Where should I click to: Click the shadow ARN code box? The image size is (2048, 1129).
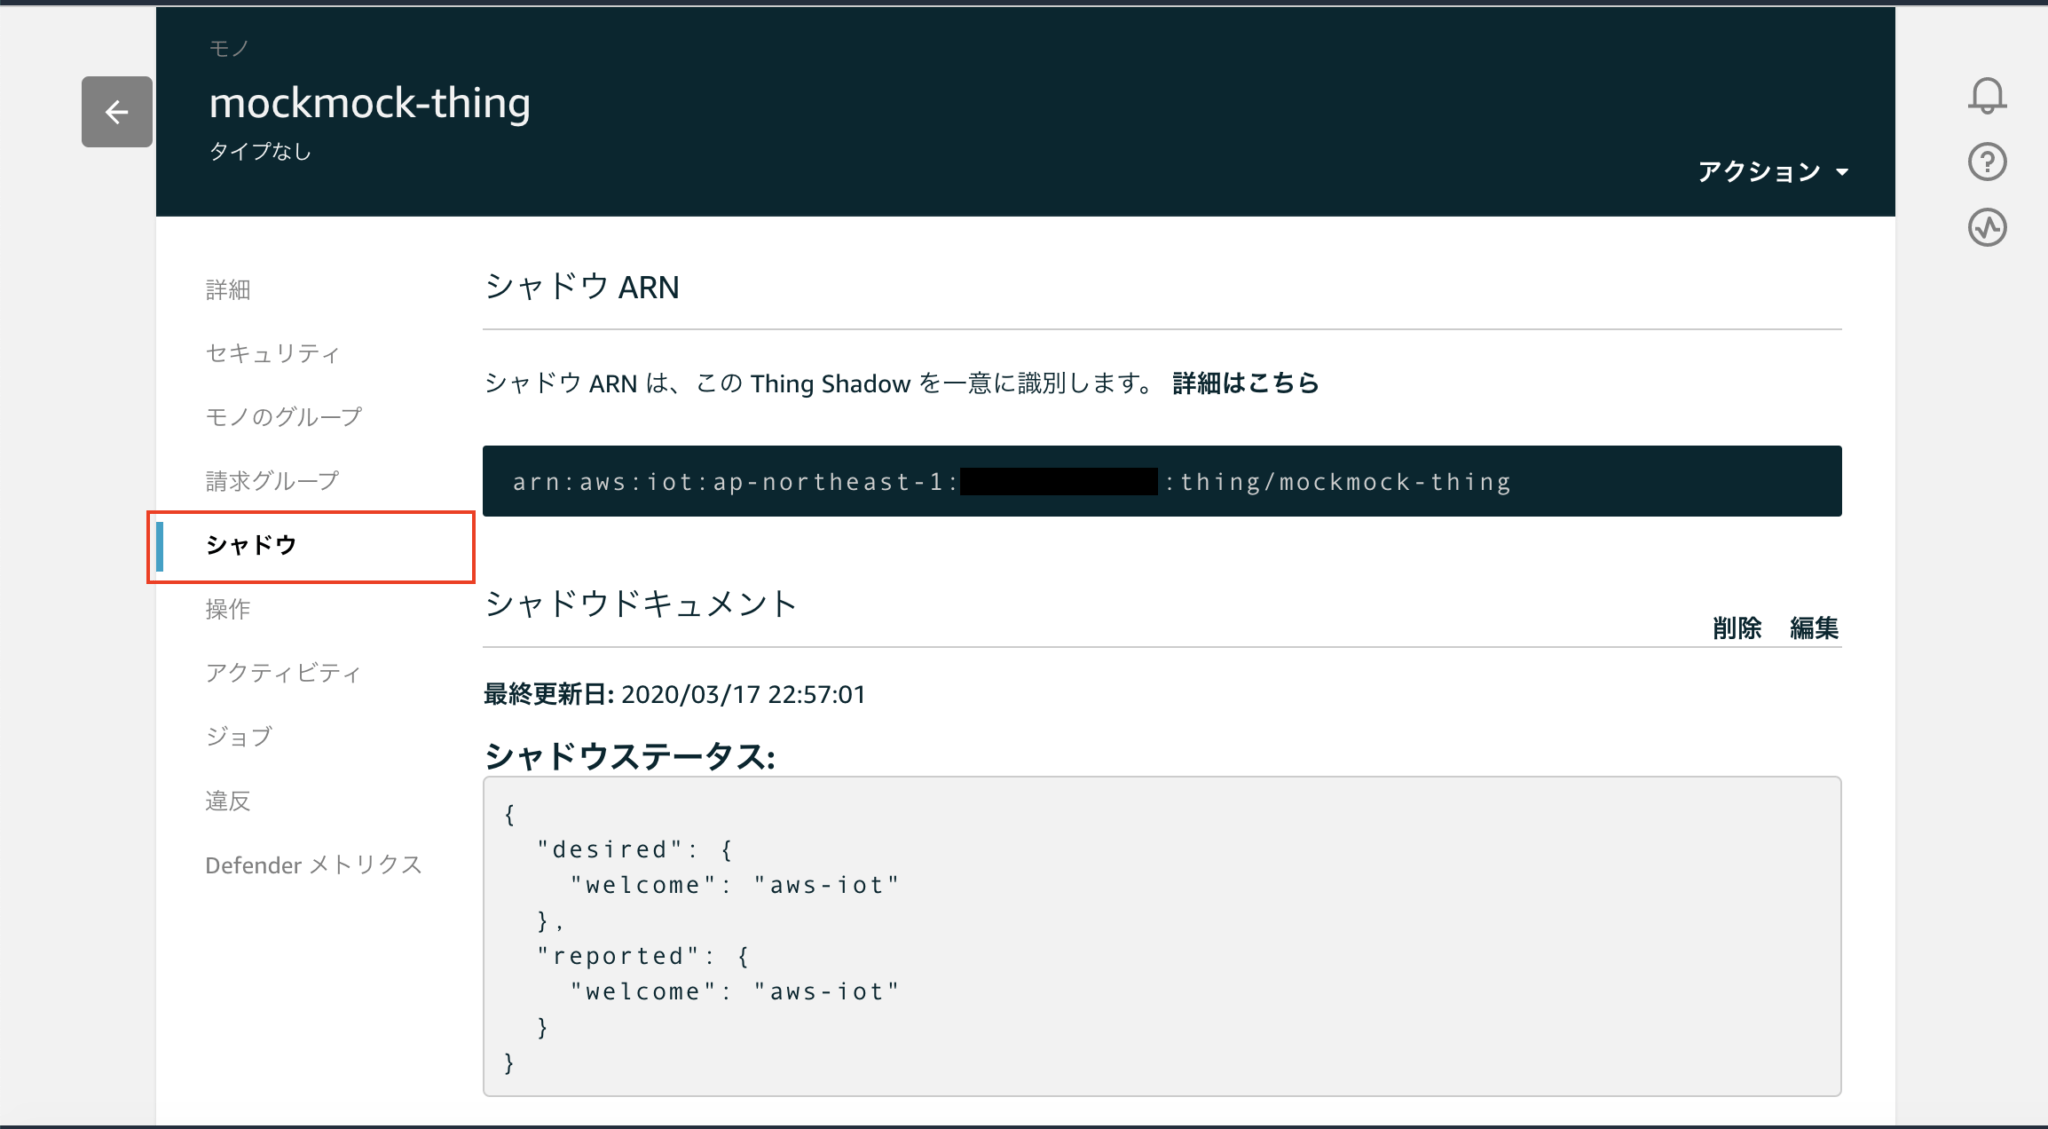coord(1162,481)
